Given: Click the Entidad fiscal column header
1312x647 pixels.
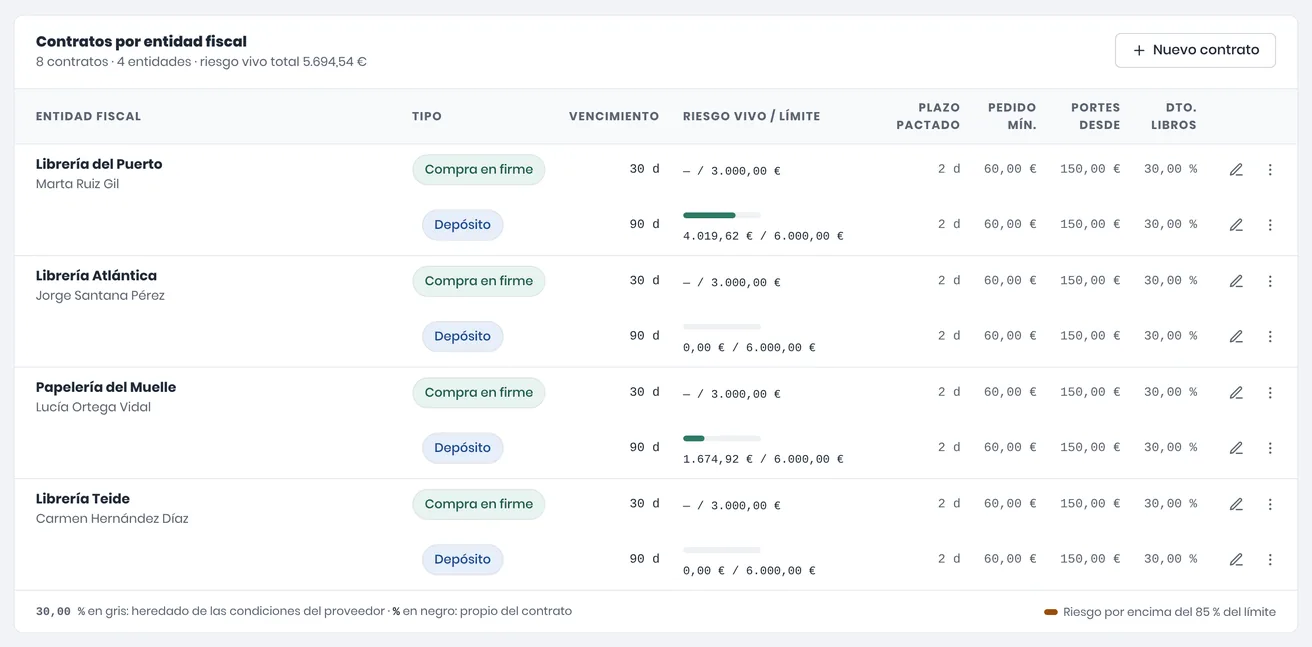Looking at the screenshot, I should pyautogui.click(x=88, y=116).
